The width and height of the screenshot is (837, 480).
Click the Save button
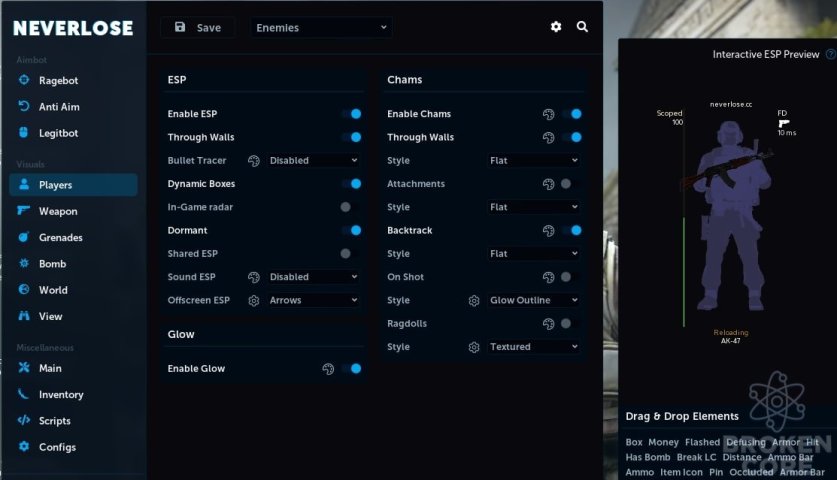click(198, 28)
